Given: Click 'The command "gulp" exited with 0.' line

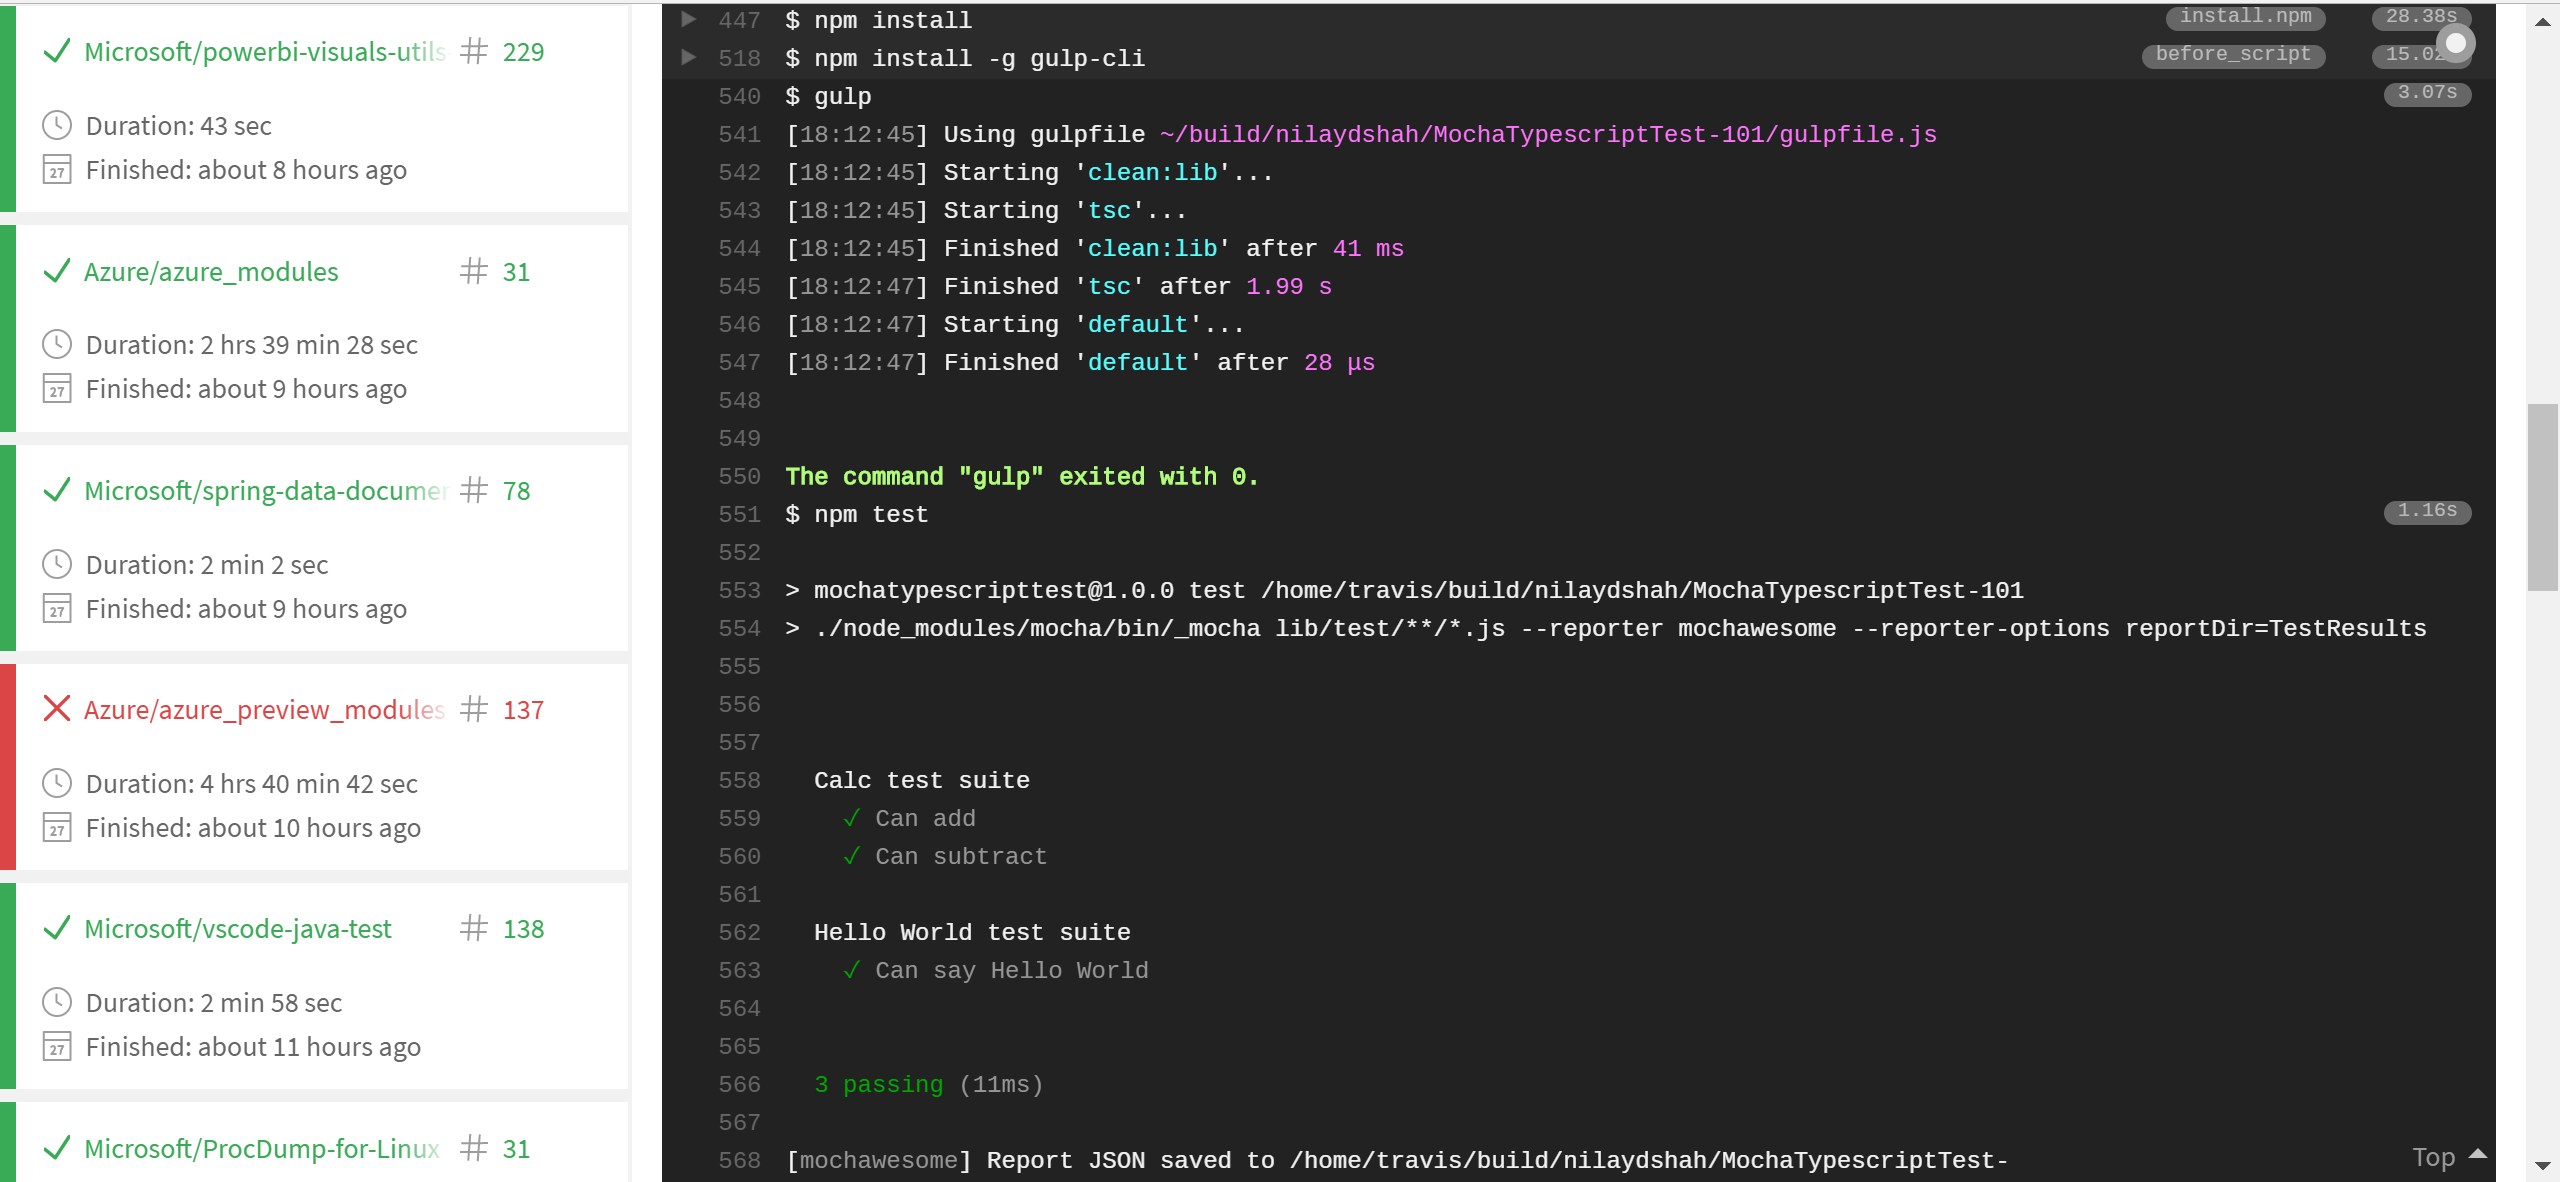Looking at the screenshot, I should pos(1022,477).
